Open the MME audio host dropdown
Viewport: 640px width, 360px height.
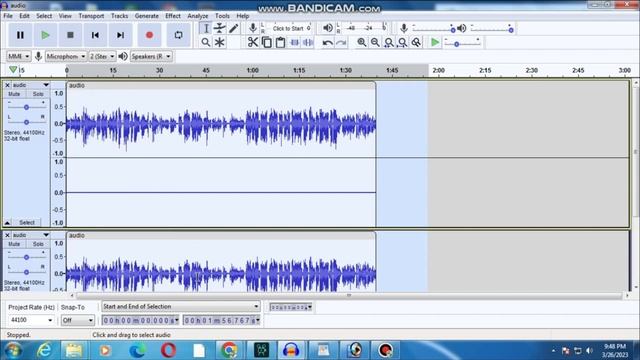(x=18, y=56)
